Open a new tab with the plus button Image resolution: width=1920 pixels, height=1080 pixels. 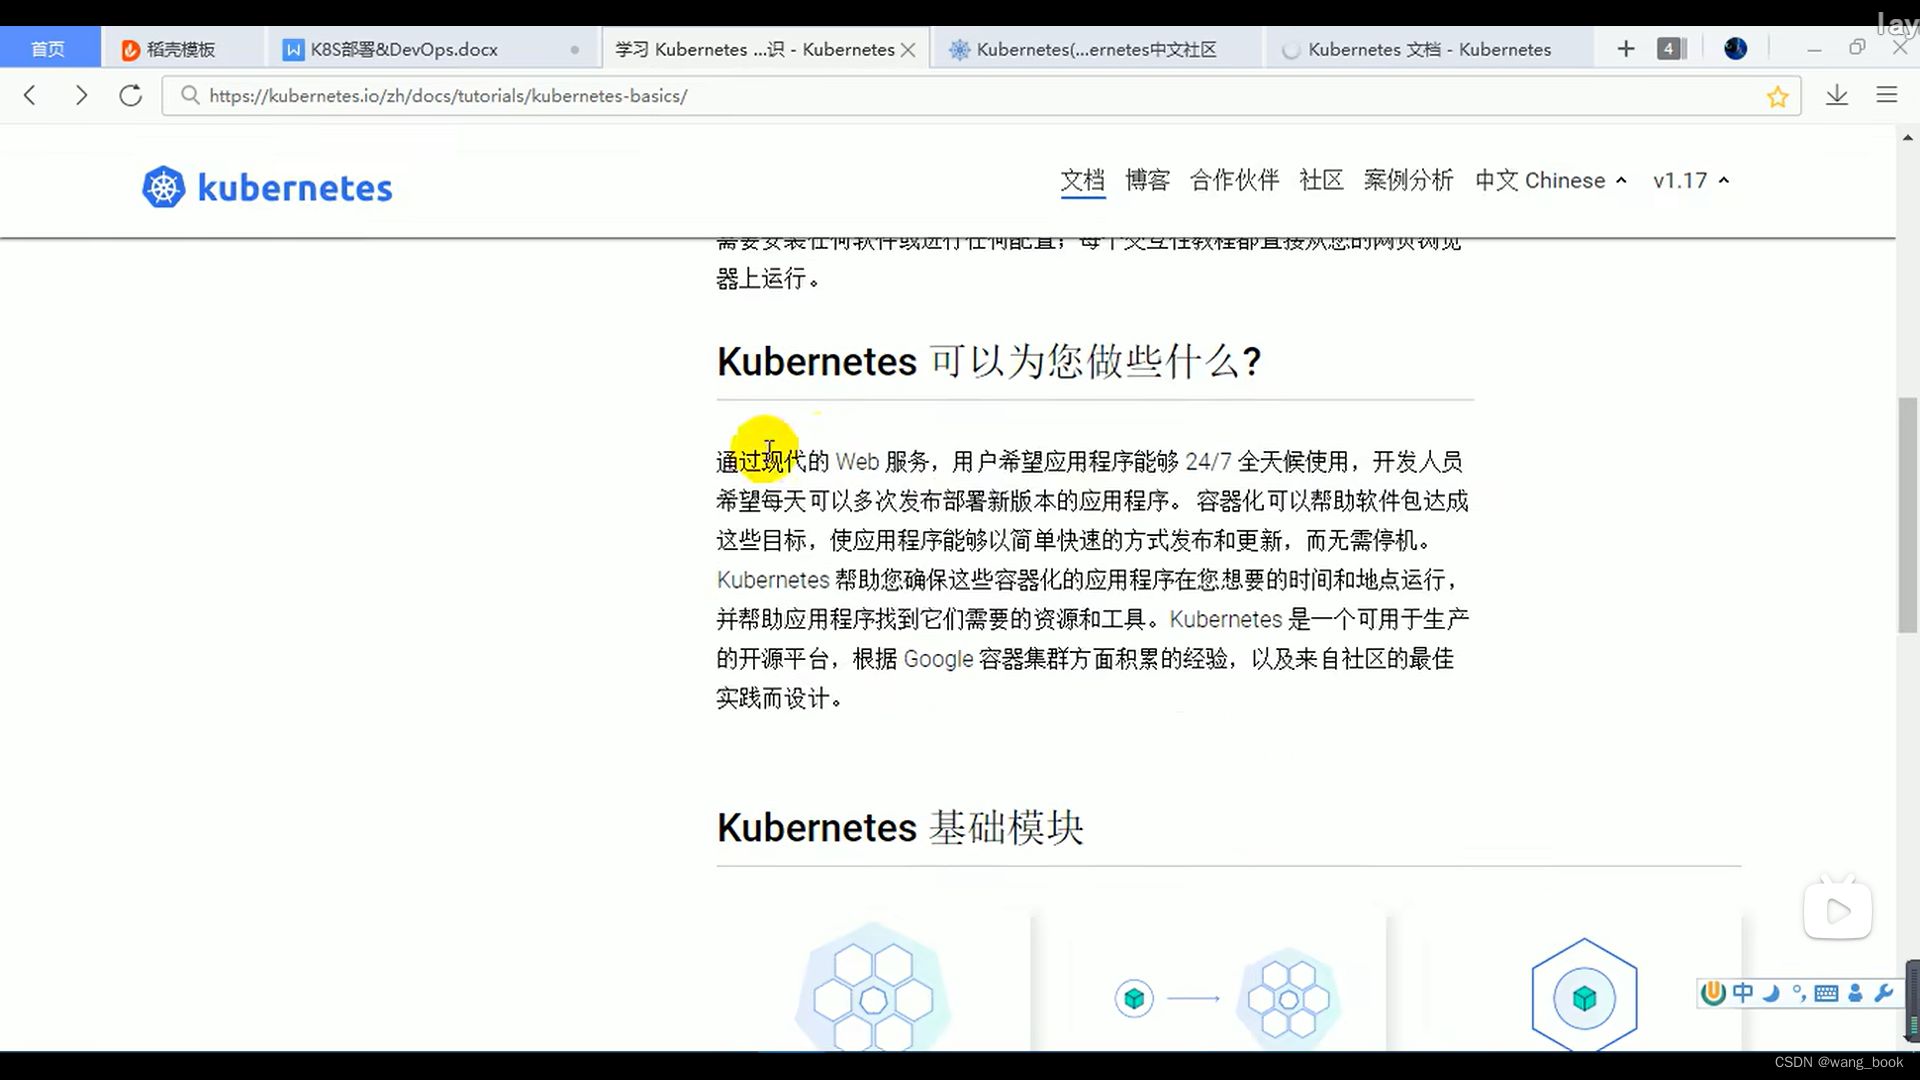pyautogui.click(x=1626, y=49)
